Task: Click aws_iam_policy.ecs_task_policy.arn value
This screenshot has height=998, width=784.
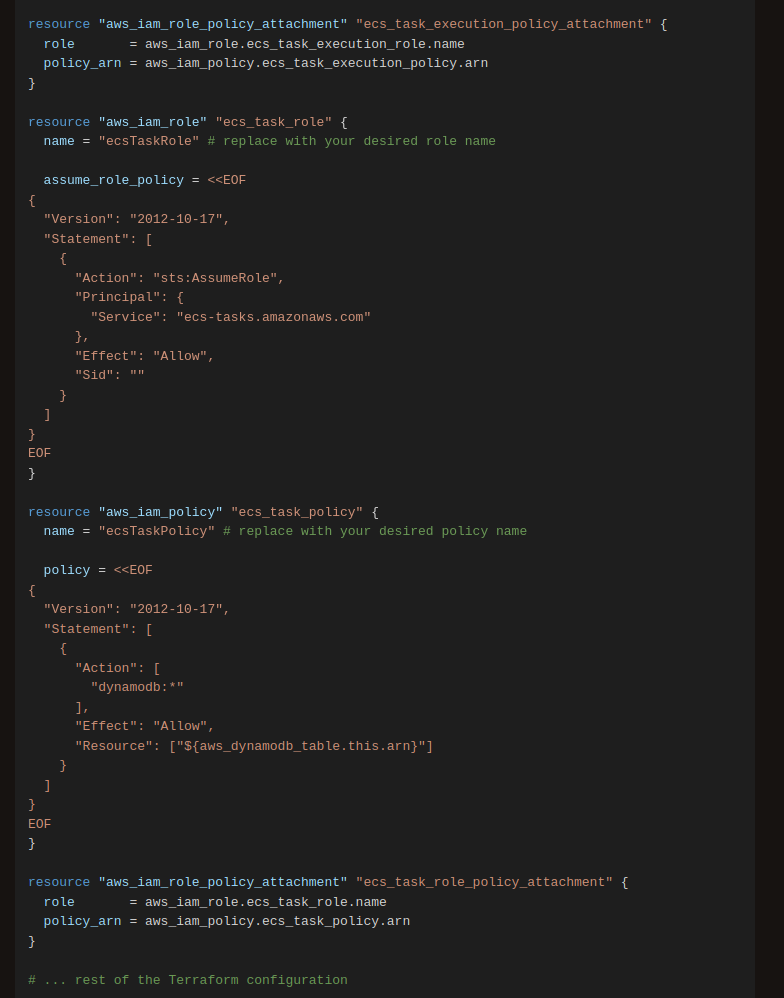Action: tap(277, 921)
